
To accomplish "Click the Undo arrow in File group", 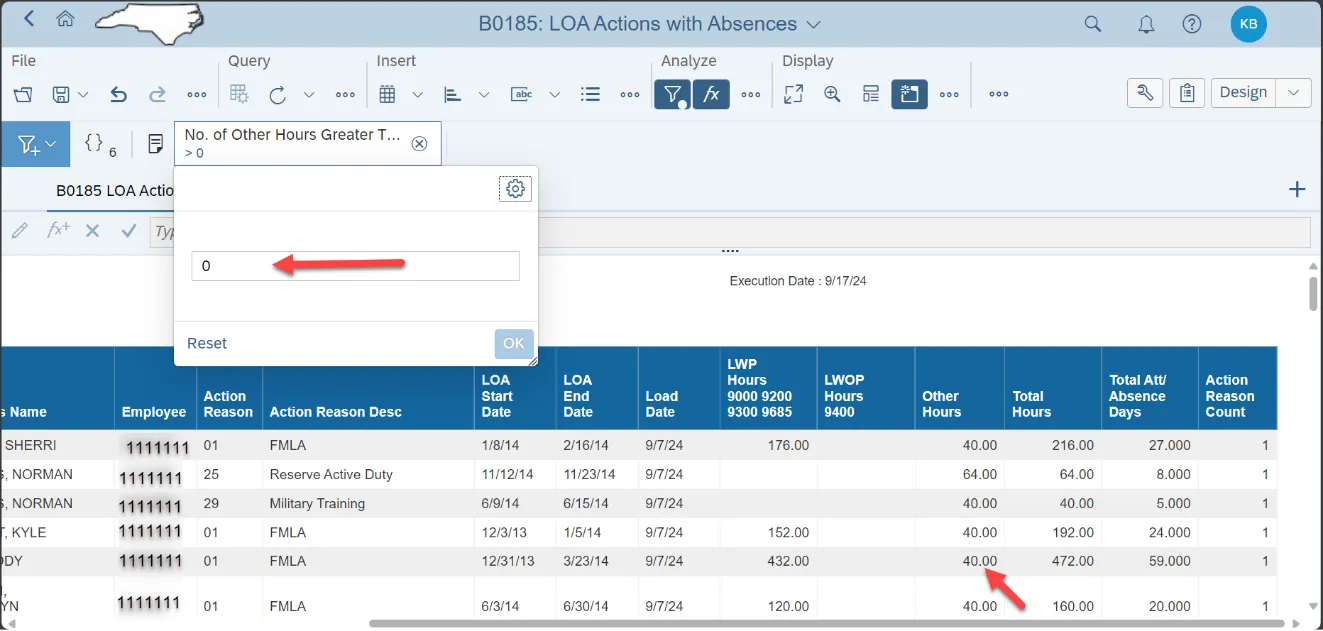I will (x=118, y=94).
